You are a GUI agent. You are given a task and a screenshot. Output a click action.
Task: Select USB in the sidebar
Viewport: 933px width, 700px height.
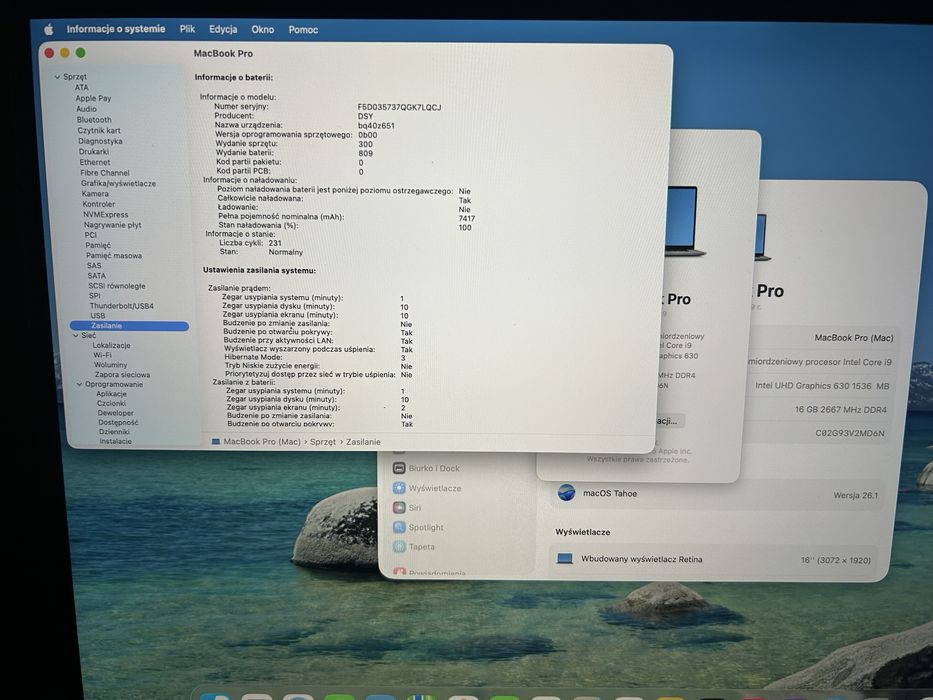pyautogui.click(x=98, y=315)
